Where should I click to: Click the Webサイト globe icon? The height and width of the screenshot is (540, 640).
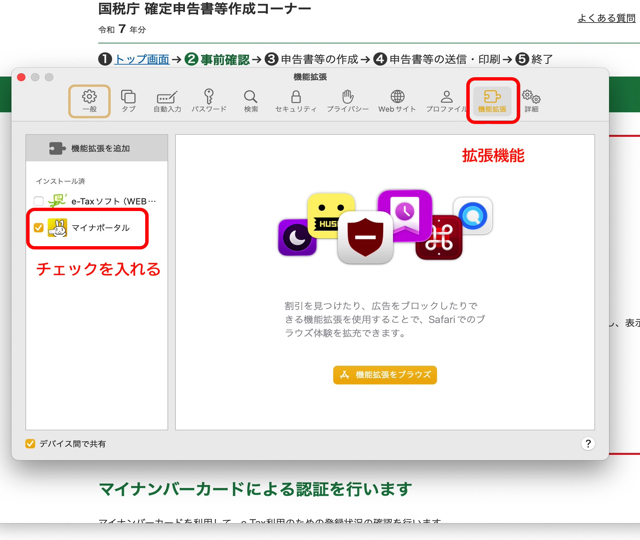397,100
